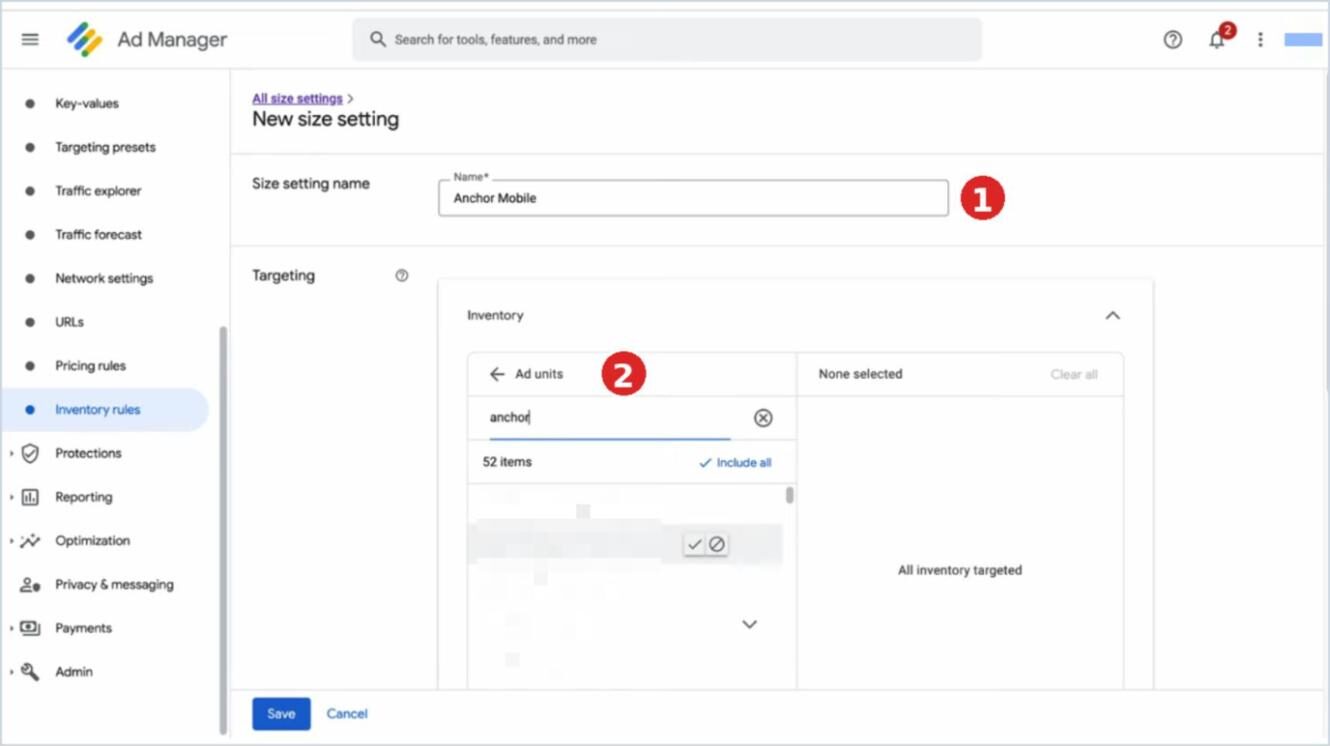Open the three-dot more options menu
The width and height of the screenshot is (1330, 746).
[1260, 40]
